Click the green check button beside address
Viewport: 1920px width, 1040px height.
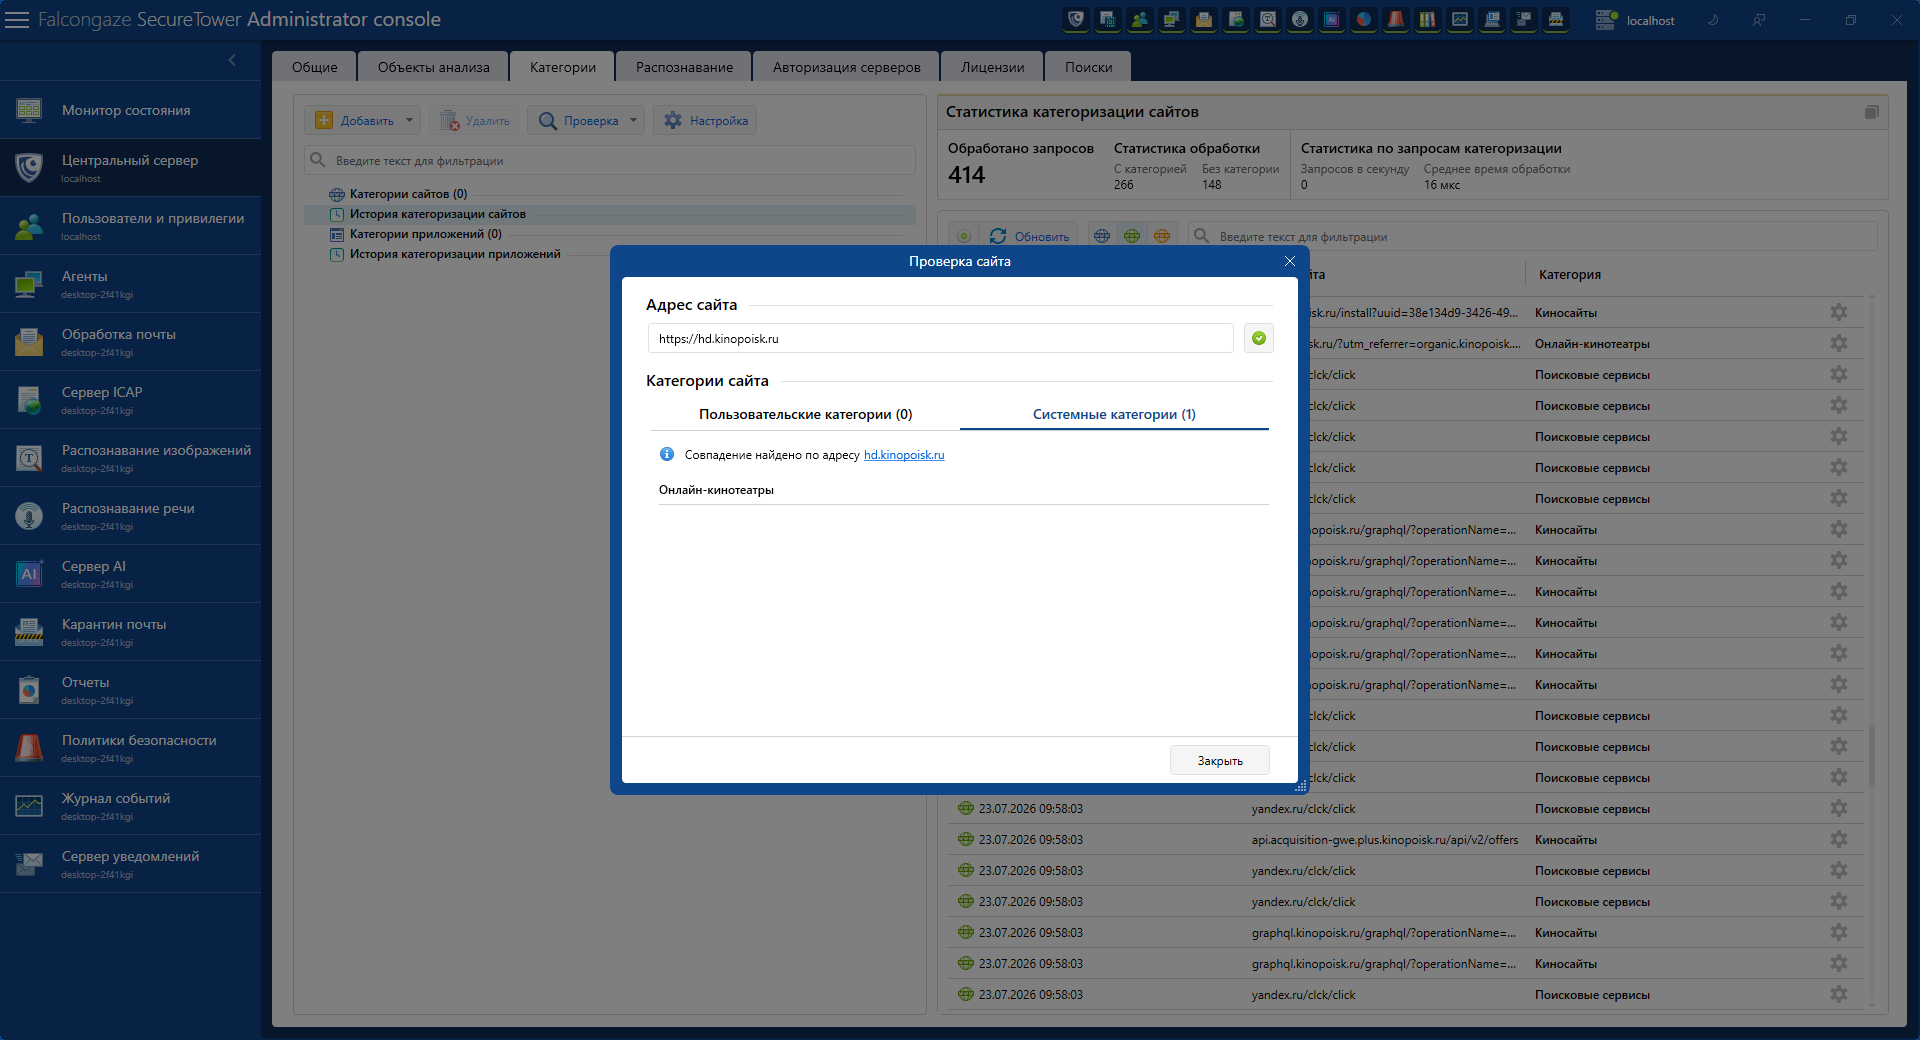(1259, 338)
